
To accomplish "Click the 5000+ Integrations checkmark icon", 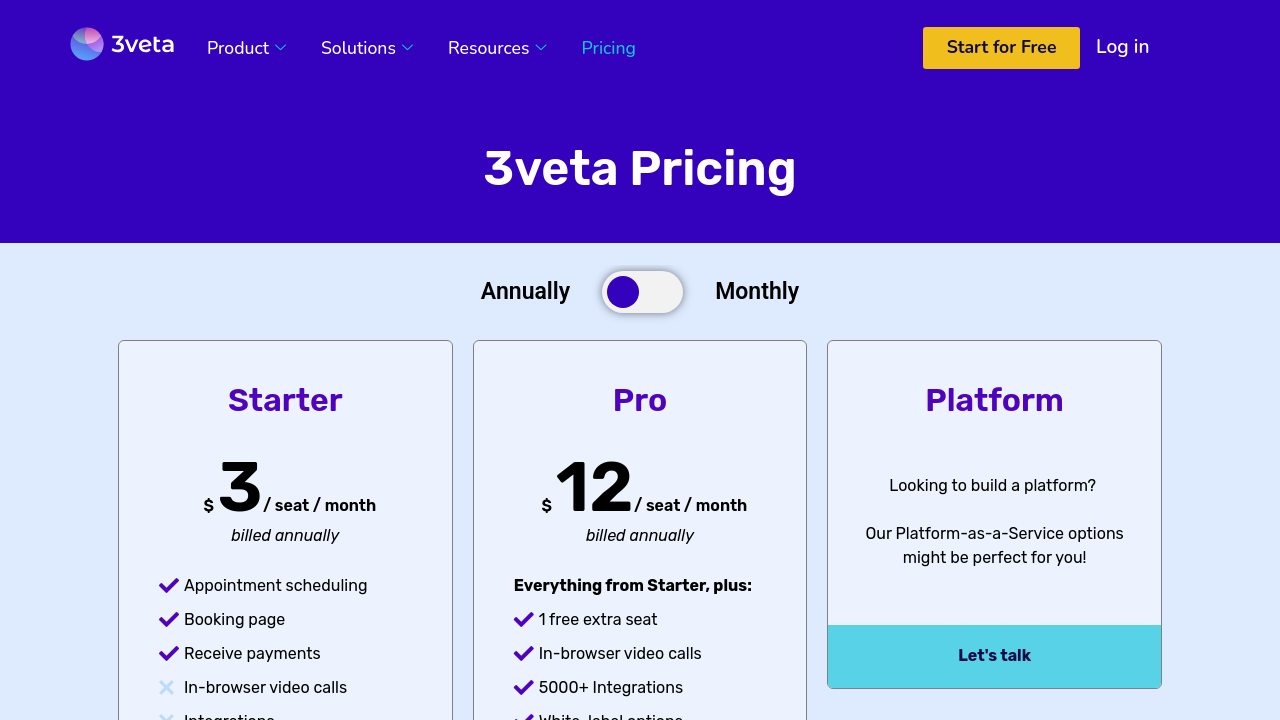I will tap(523, 687).
